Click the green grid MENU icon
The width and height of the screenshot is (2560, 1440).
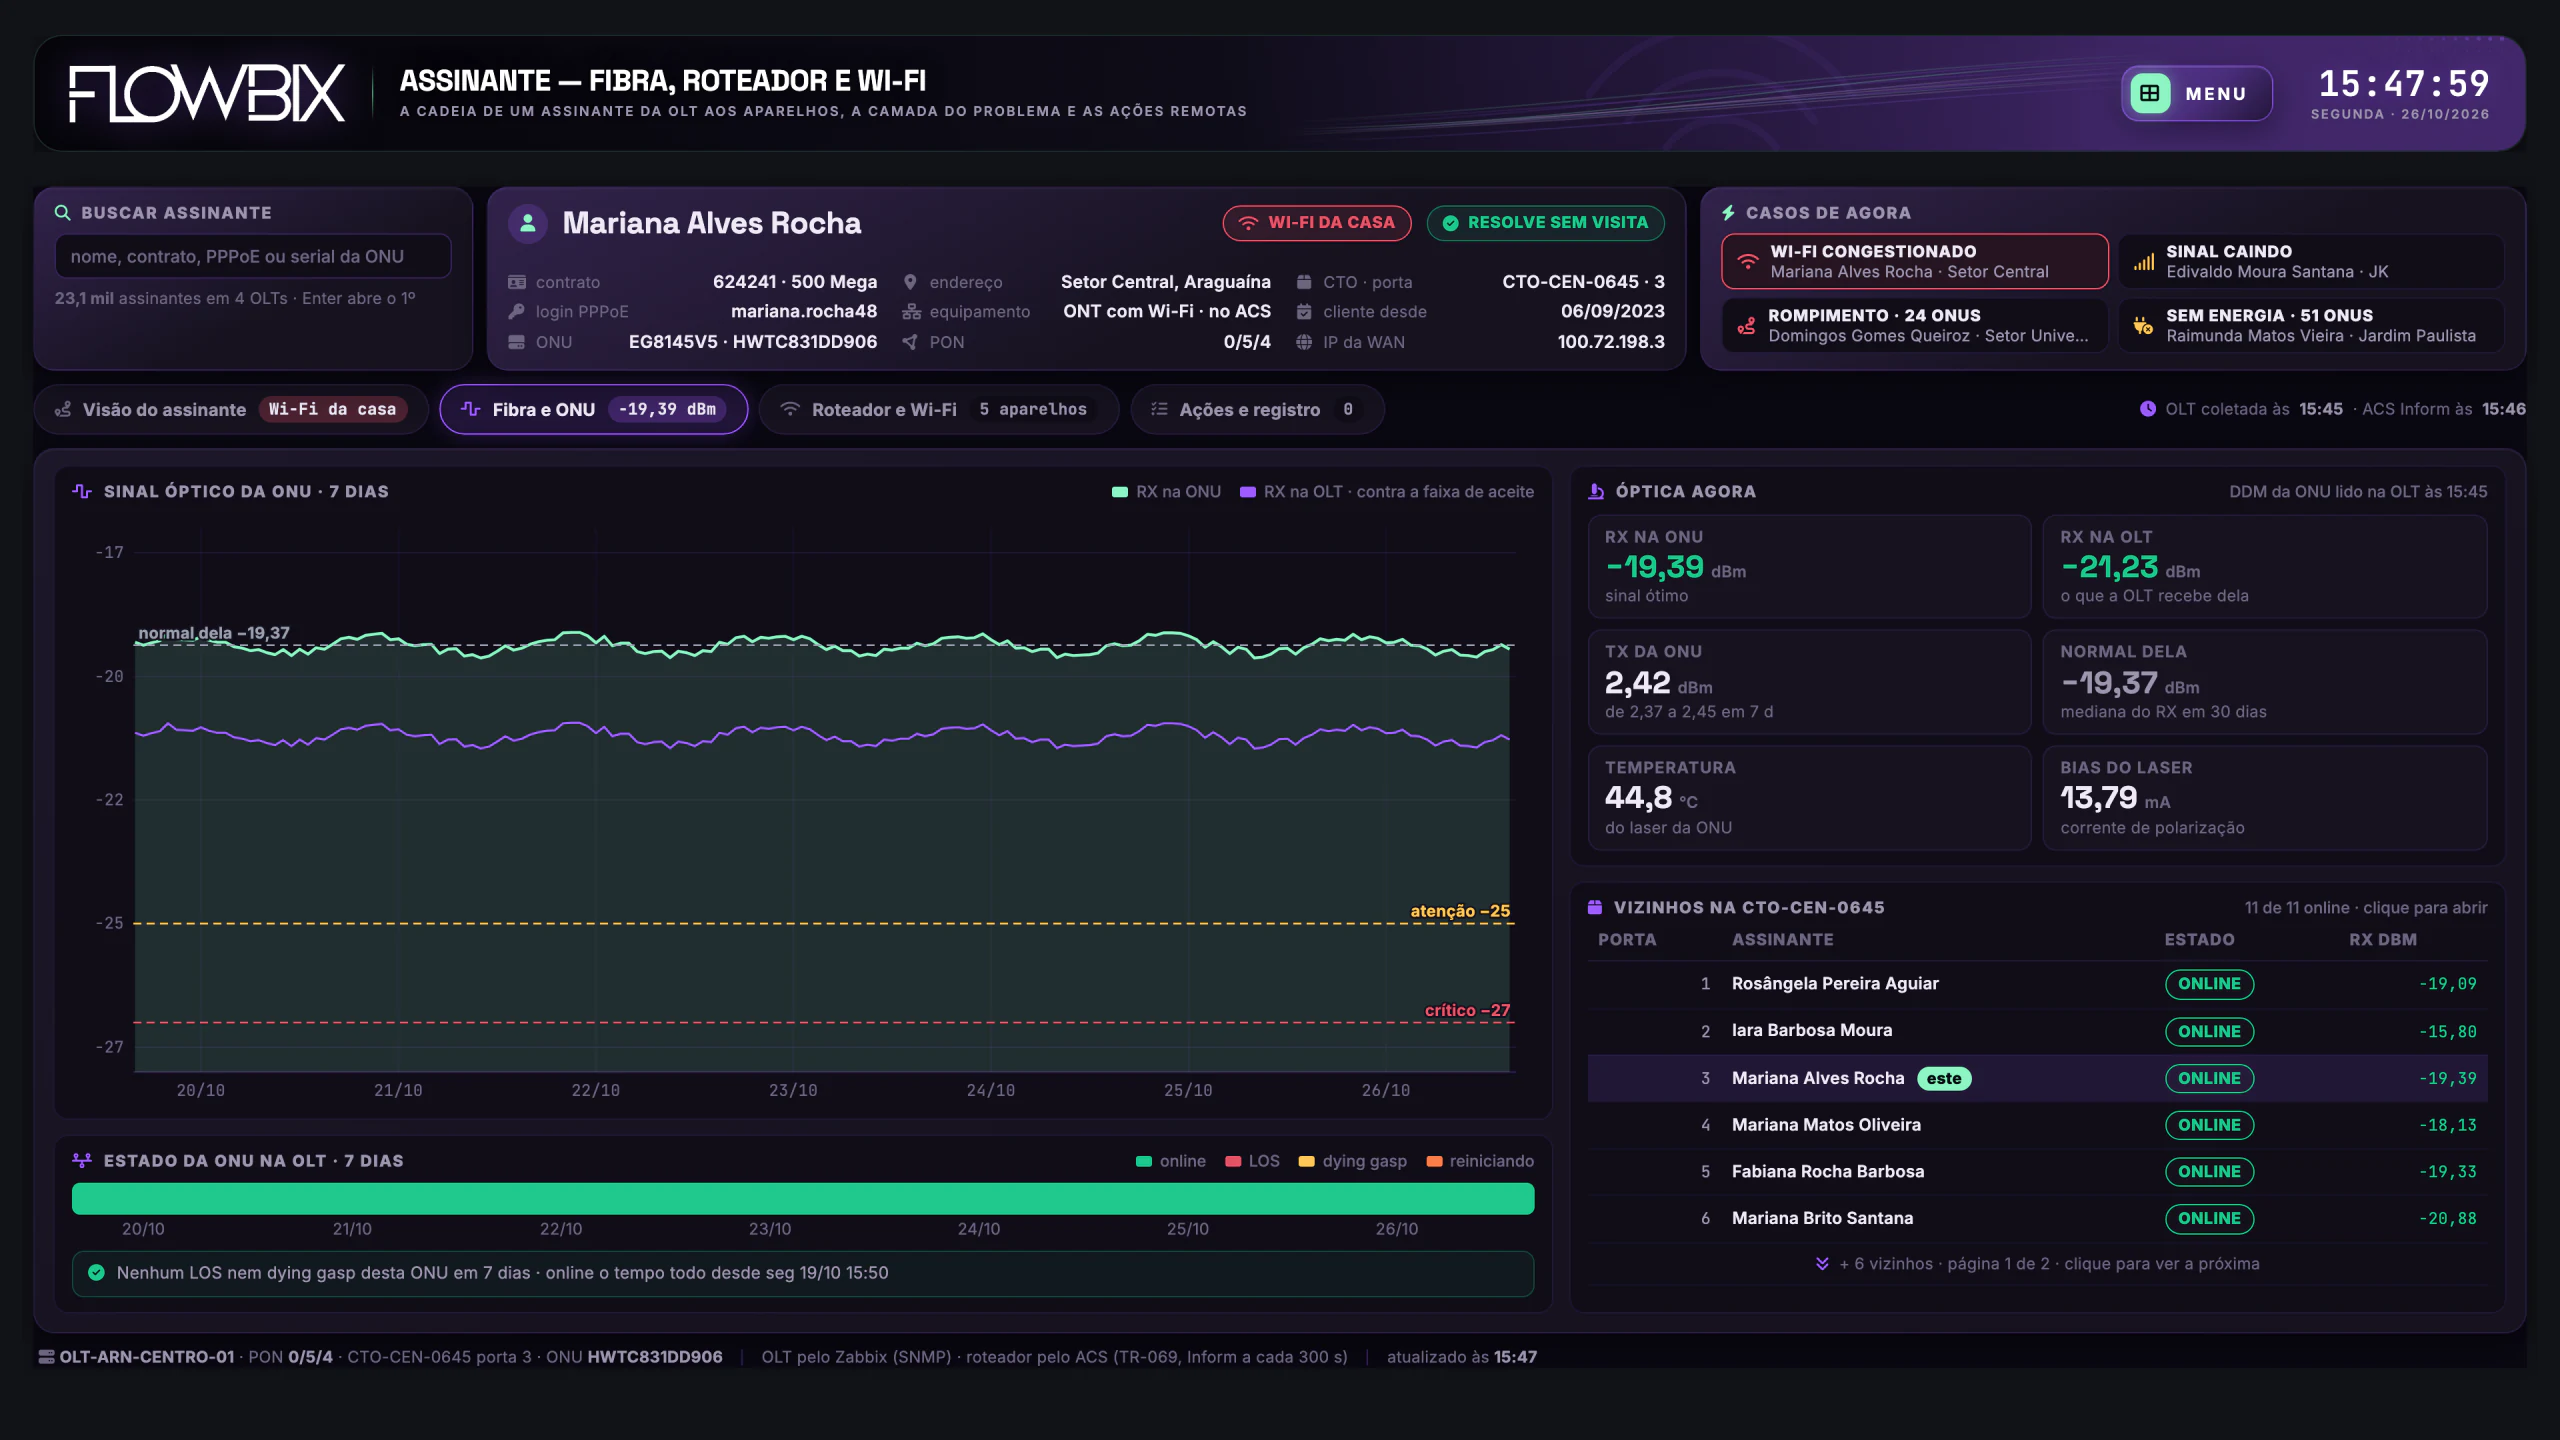pyautogui.click(x=2150, y=93)
